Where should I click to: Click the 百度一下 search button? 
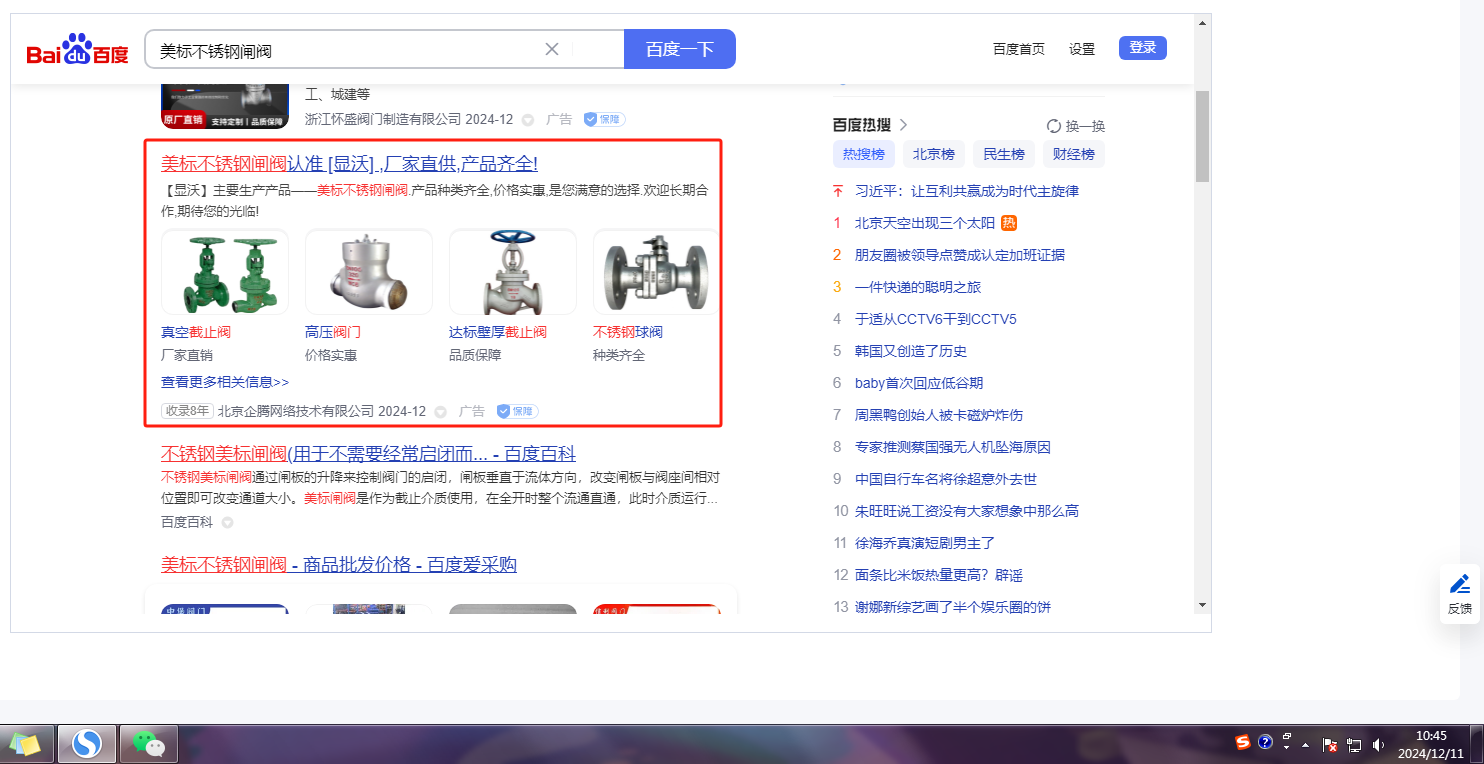click(680, 49)
